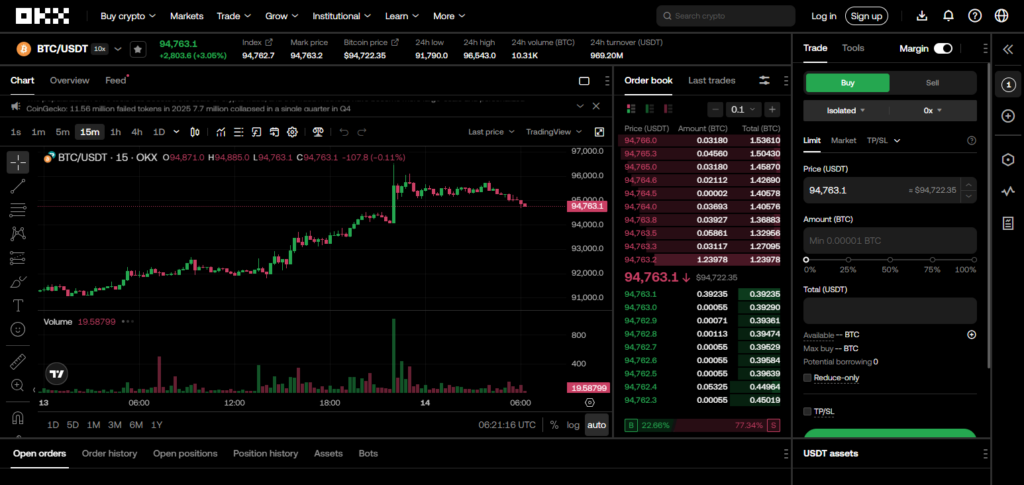Check the Reduce-only checkbox
The width and height of the screenshot is (1024, 485).
point(807,377)
